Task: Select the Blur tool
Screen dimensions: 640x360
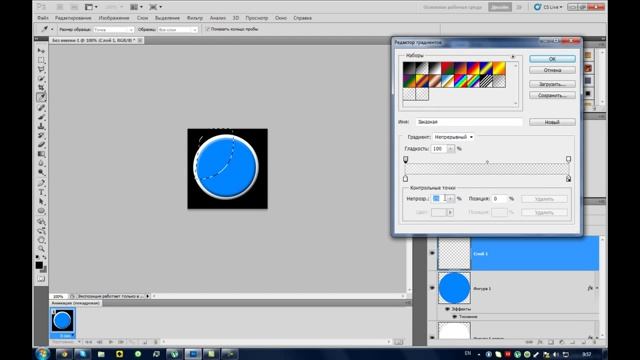Action: tap(41, 163)
